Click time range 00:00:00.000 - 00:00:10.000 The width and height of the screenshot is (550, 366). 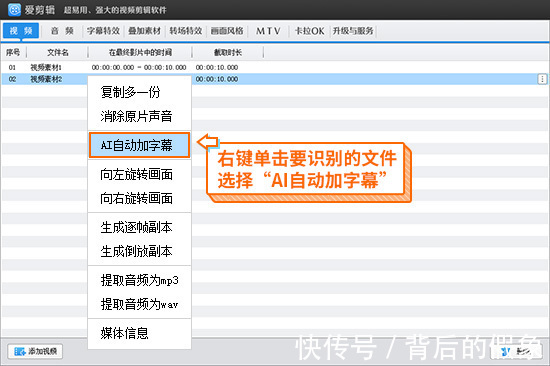coord(139,67)
